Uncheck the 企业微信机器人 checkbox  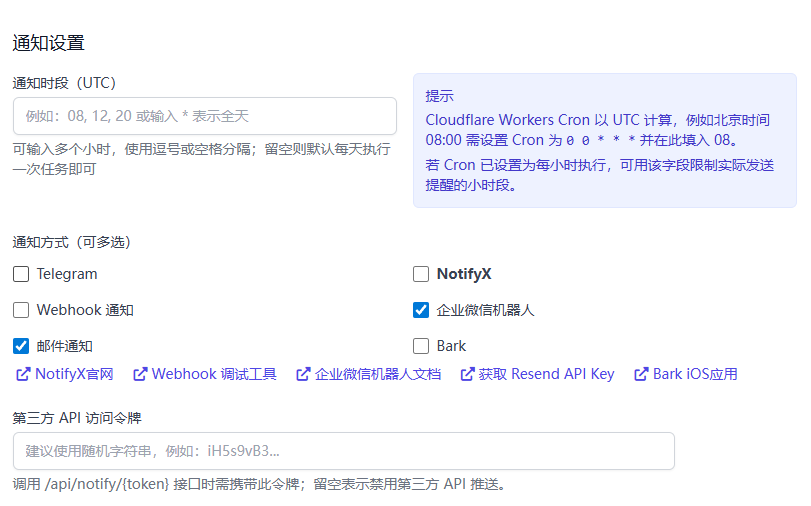click(421, 310)
